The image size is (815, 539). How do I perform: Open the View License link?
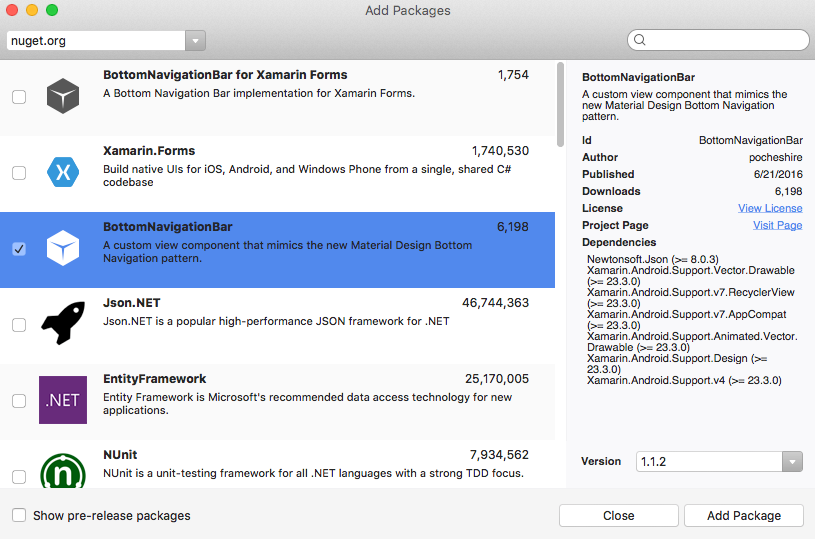pos(770,208)
